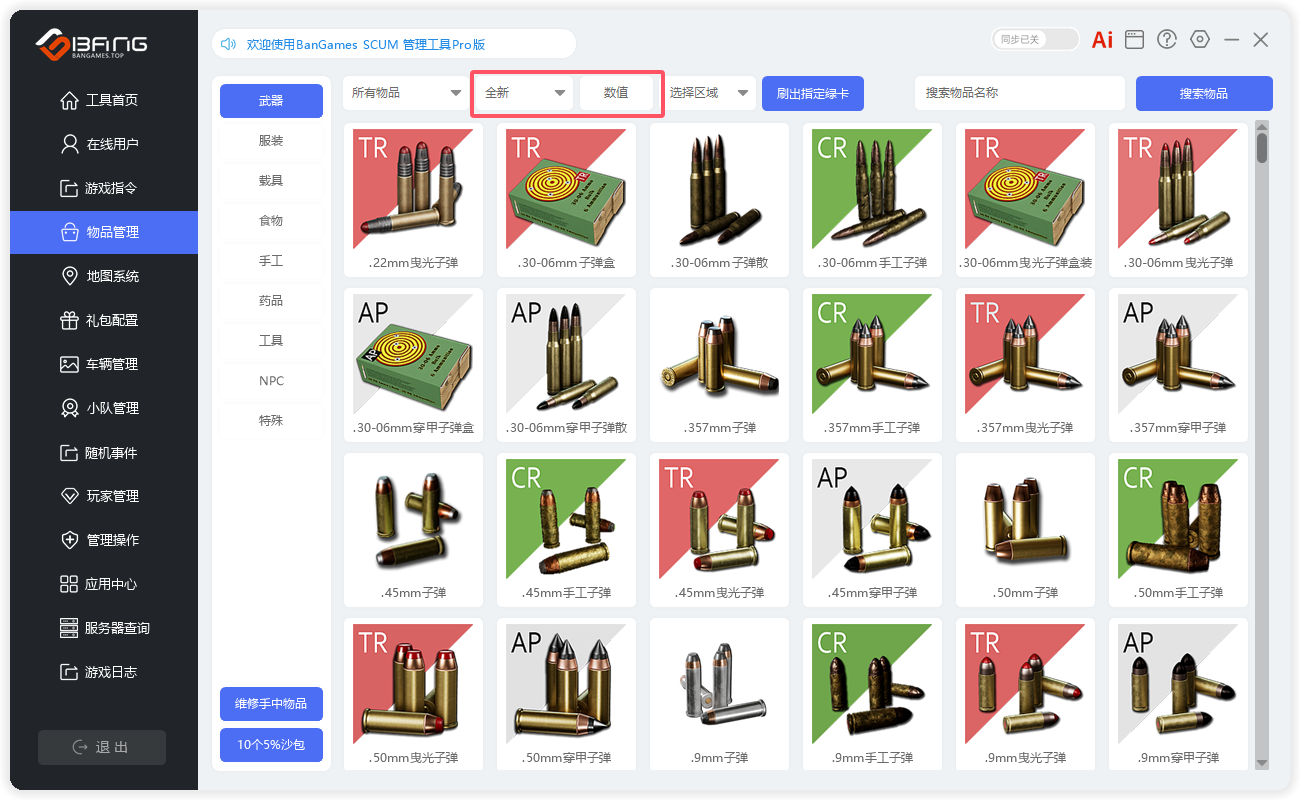Screen dimensions: 1300x800
Task: Open the 全新 condition dropdown
Action: 524,93
